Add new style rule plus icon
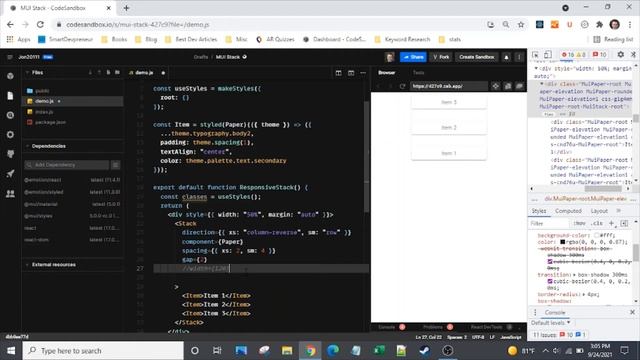 [x=611, y=223]
